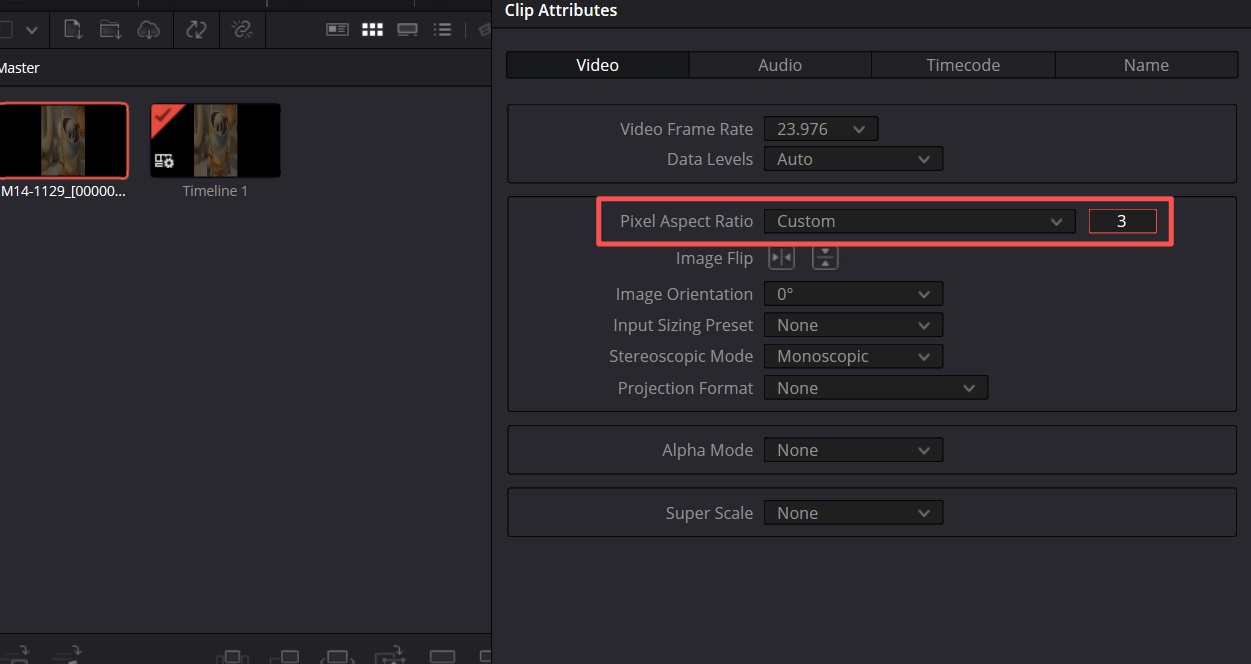This screenshot has height=664, width=1251.
Task: Switch media pool to metadata view
Action: 337,30
